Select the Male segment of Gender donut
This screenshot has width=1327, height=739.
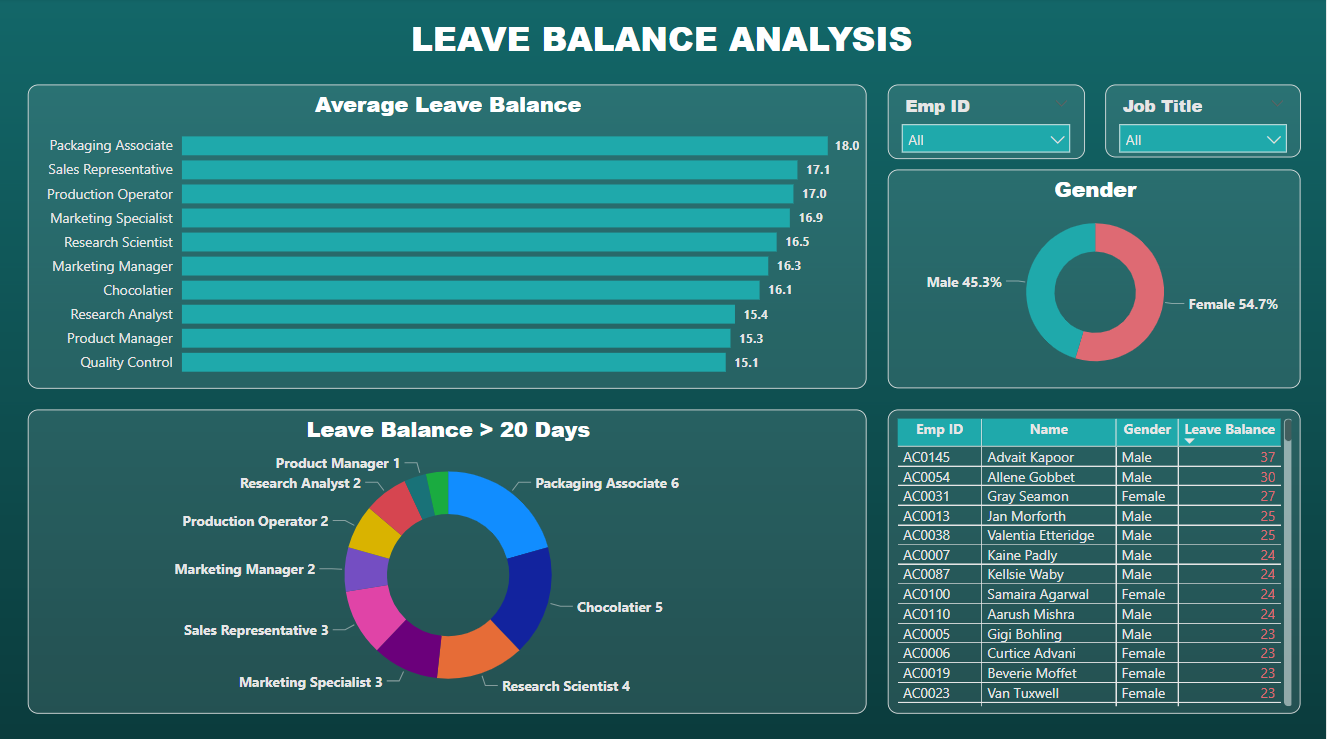[x=1047, y=290]
